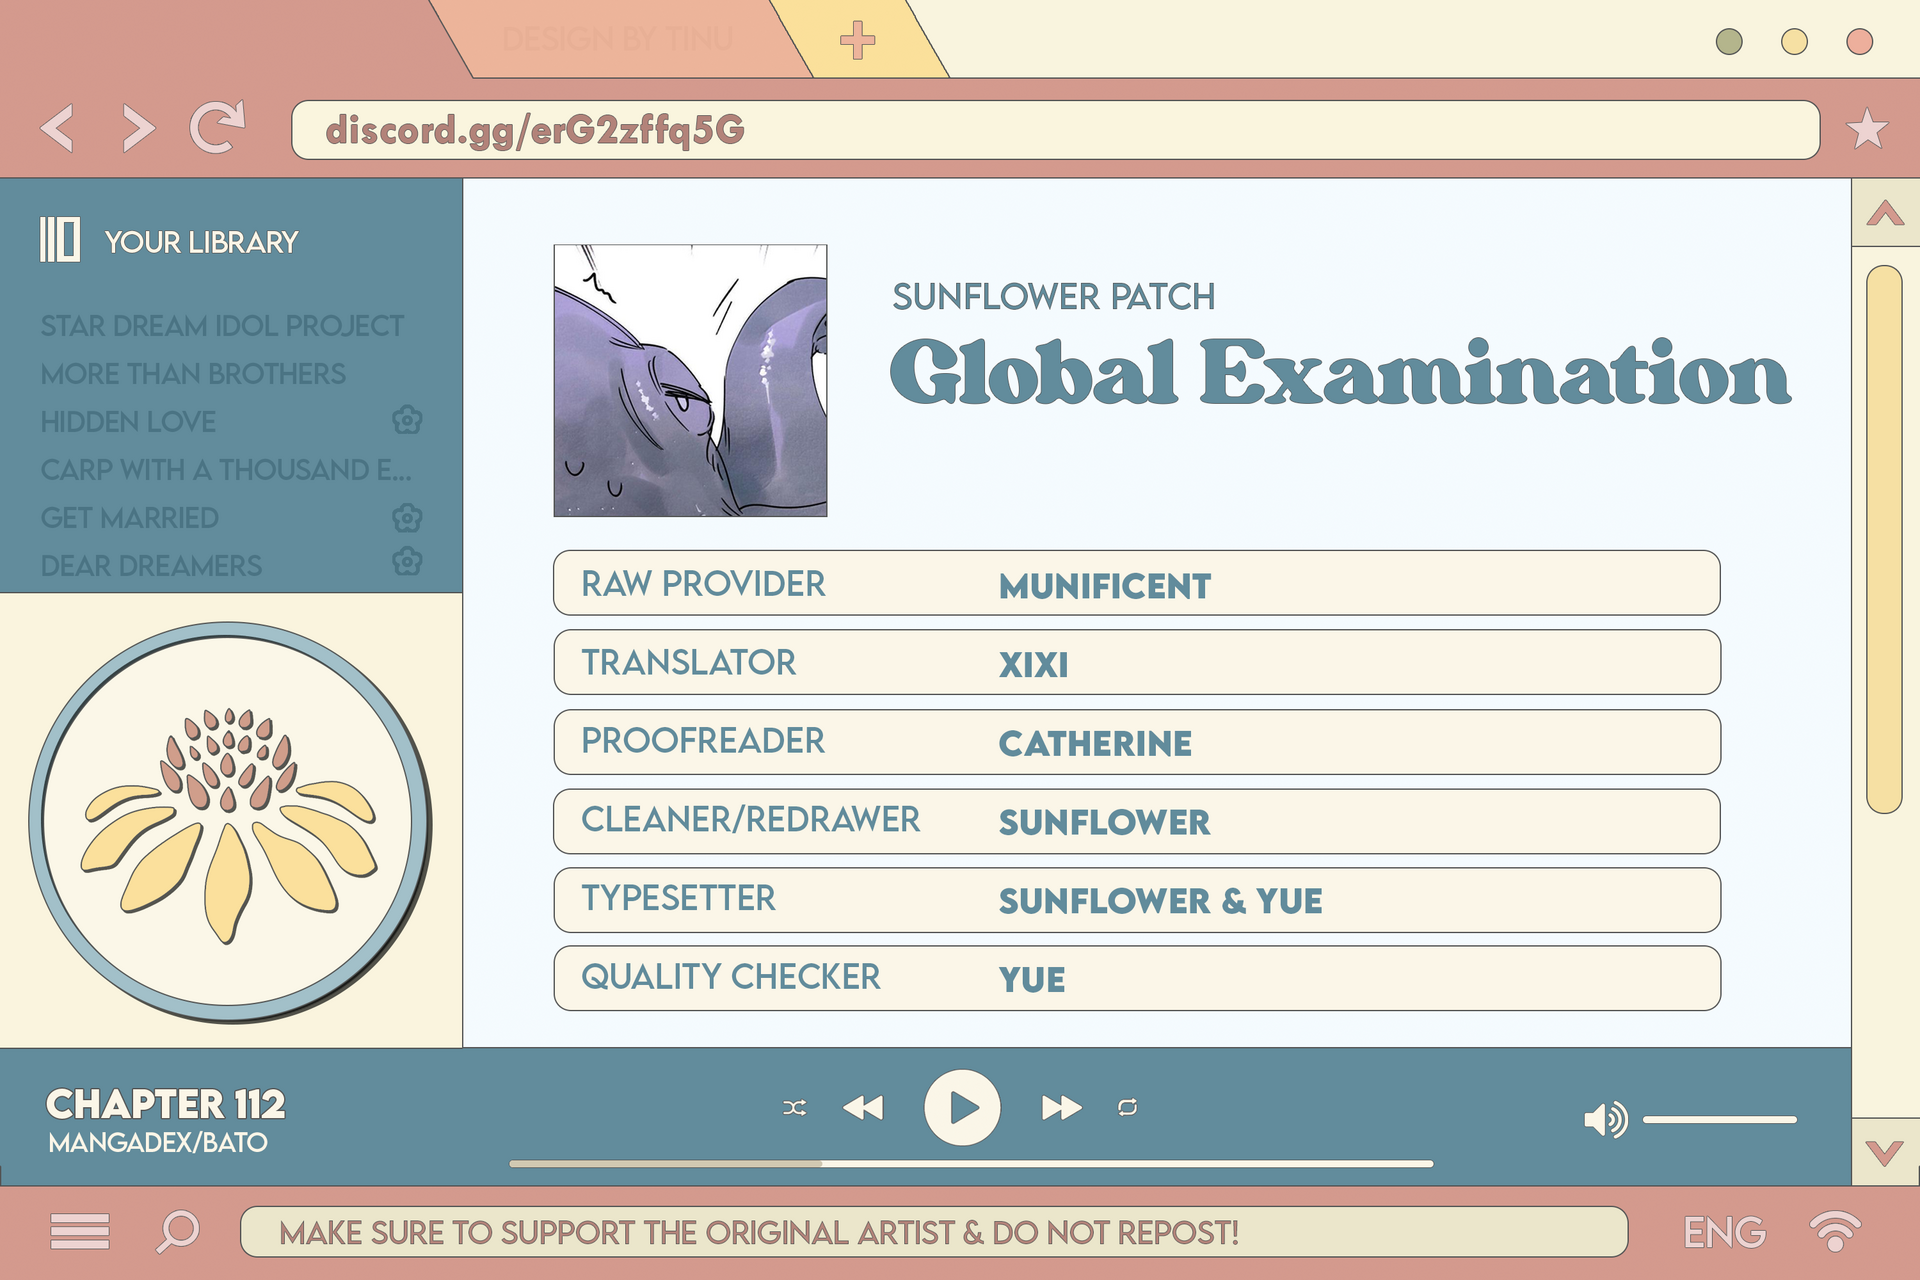Click the search magnifier icon
The image size is (1920, 1280).
[x=178, y=1232]
